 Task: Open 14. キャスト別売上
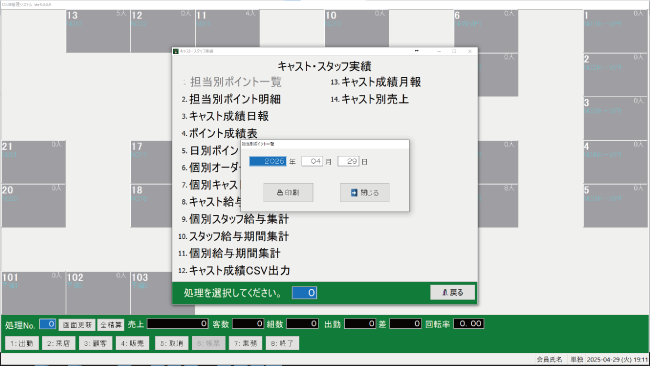click(x=369, y=99)
